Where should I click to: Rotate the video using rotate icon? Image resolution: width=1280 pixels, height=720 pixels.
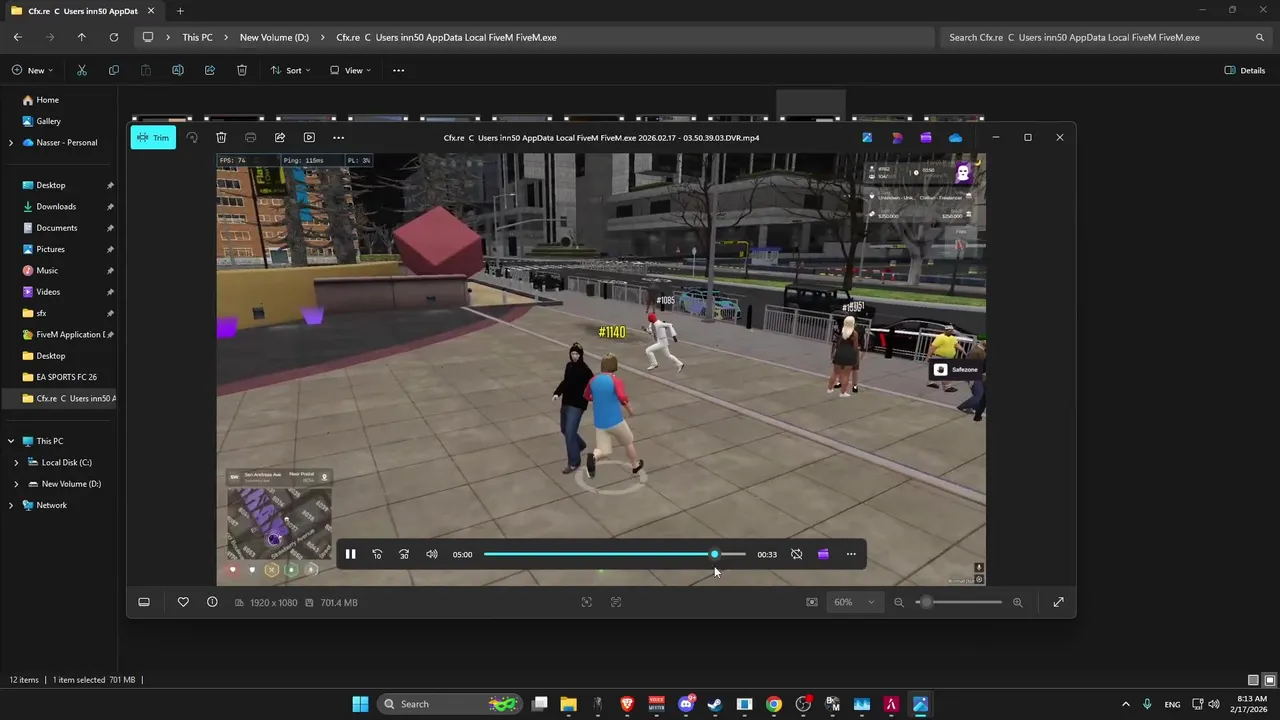click(192, 137)
